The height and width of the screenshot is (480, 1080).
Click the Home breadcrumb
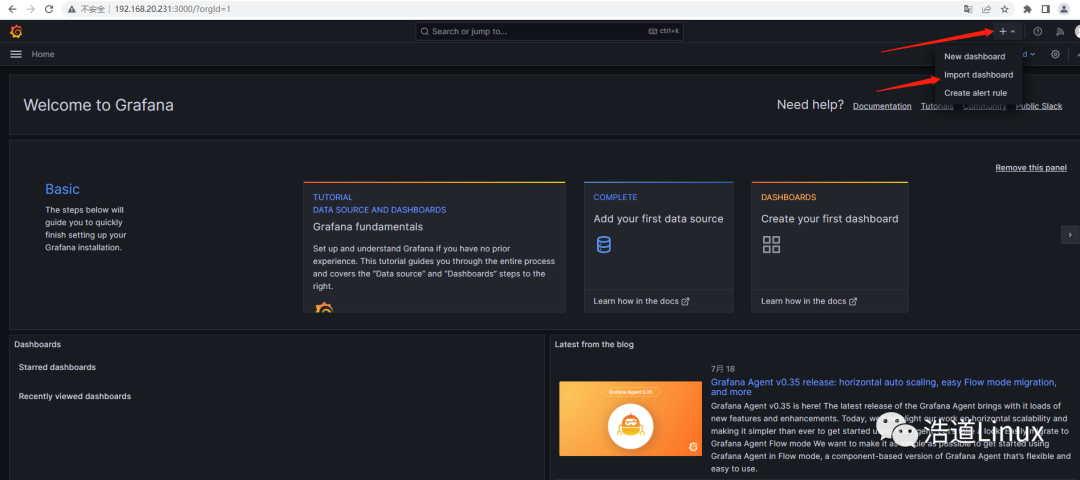point(43,54)
